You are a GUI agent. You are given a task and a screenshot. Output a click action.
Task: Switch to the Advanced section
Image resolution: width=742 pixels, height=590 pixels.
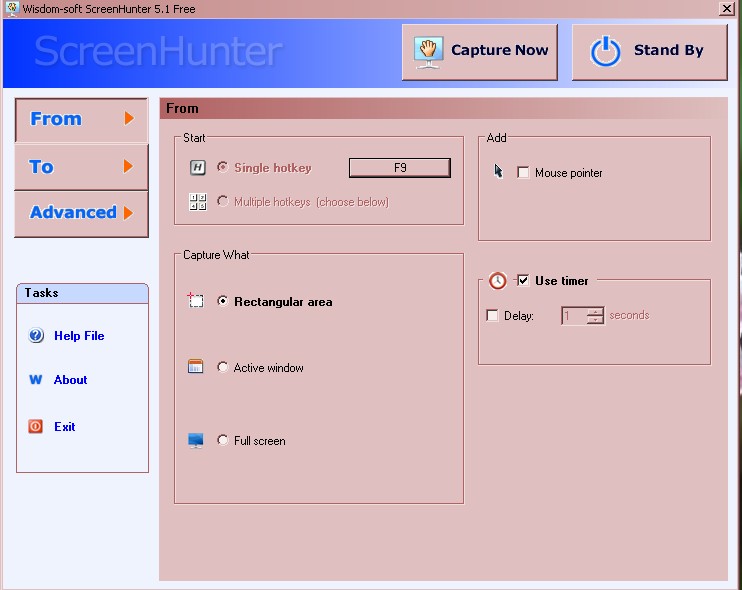(x=81, y=214)
